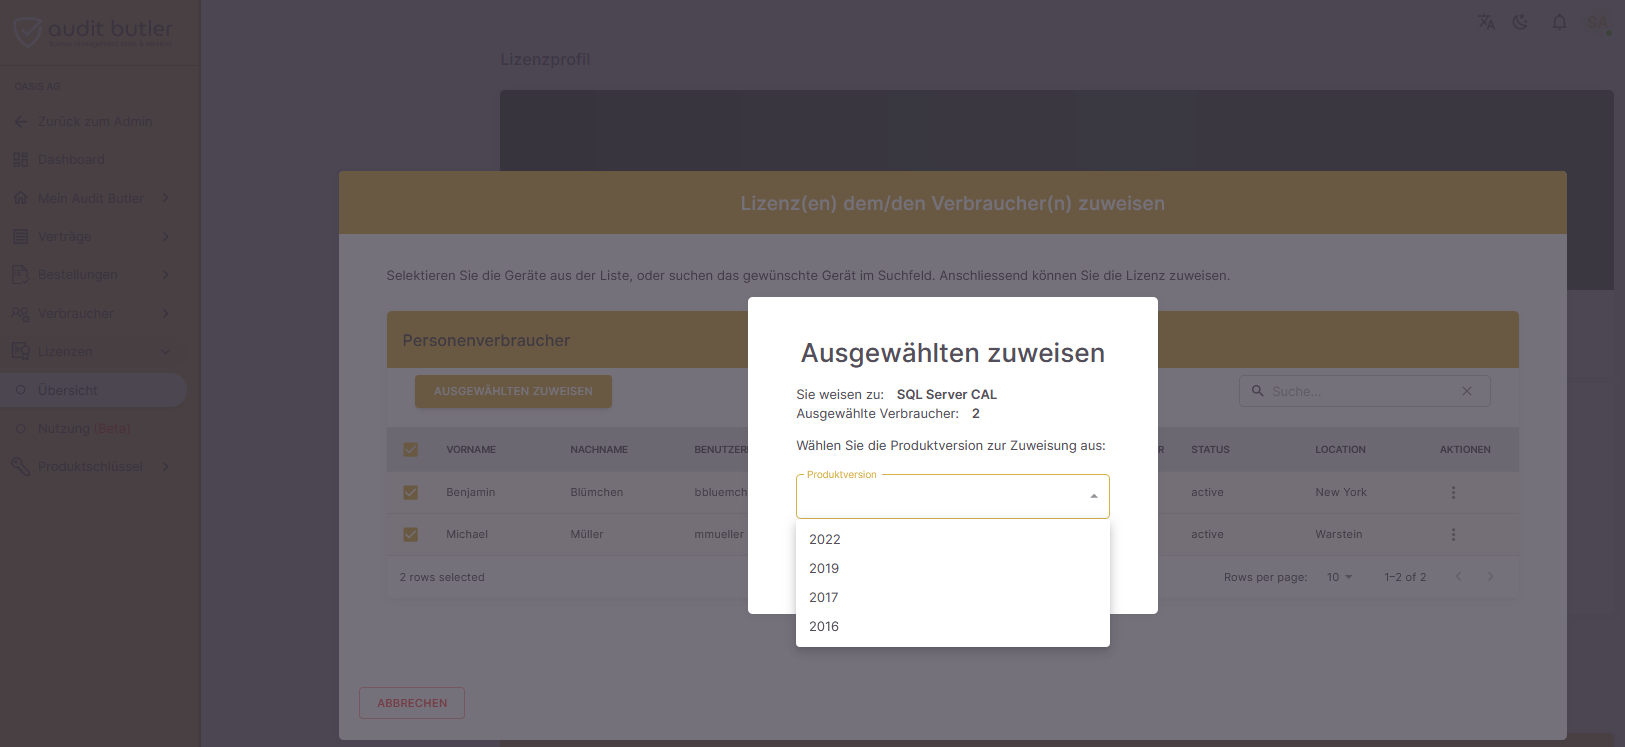Click the Dashboard icon in sidebar
The image size is (1625, 747).
pos(20,160)
